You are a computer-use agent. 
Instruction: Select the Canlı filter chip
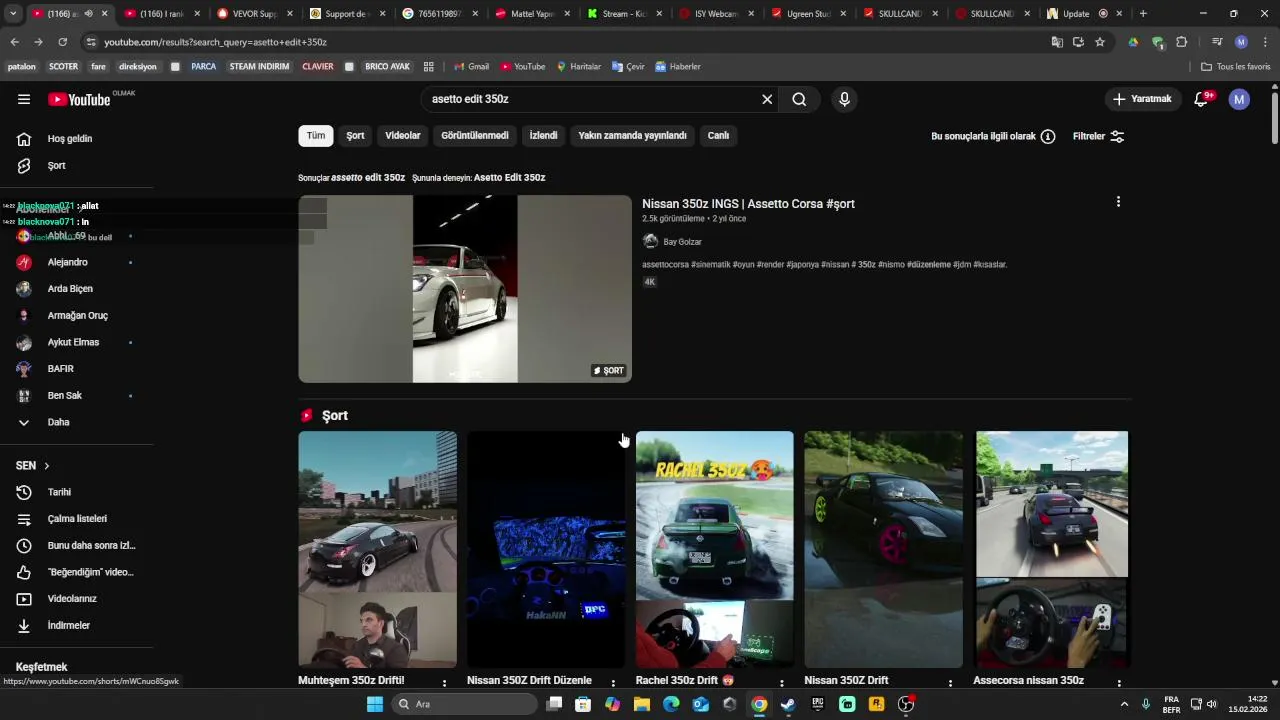coord(718,136)
